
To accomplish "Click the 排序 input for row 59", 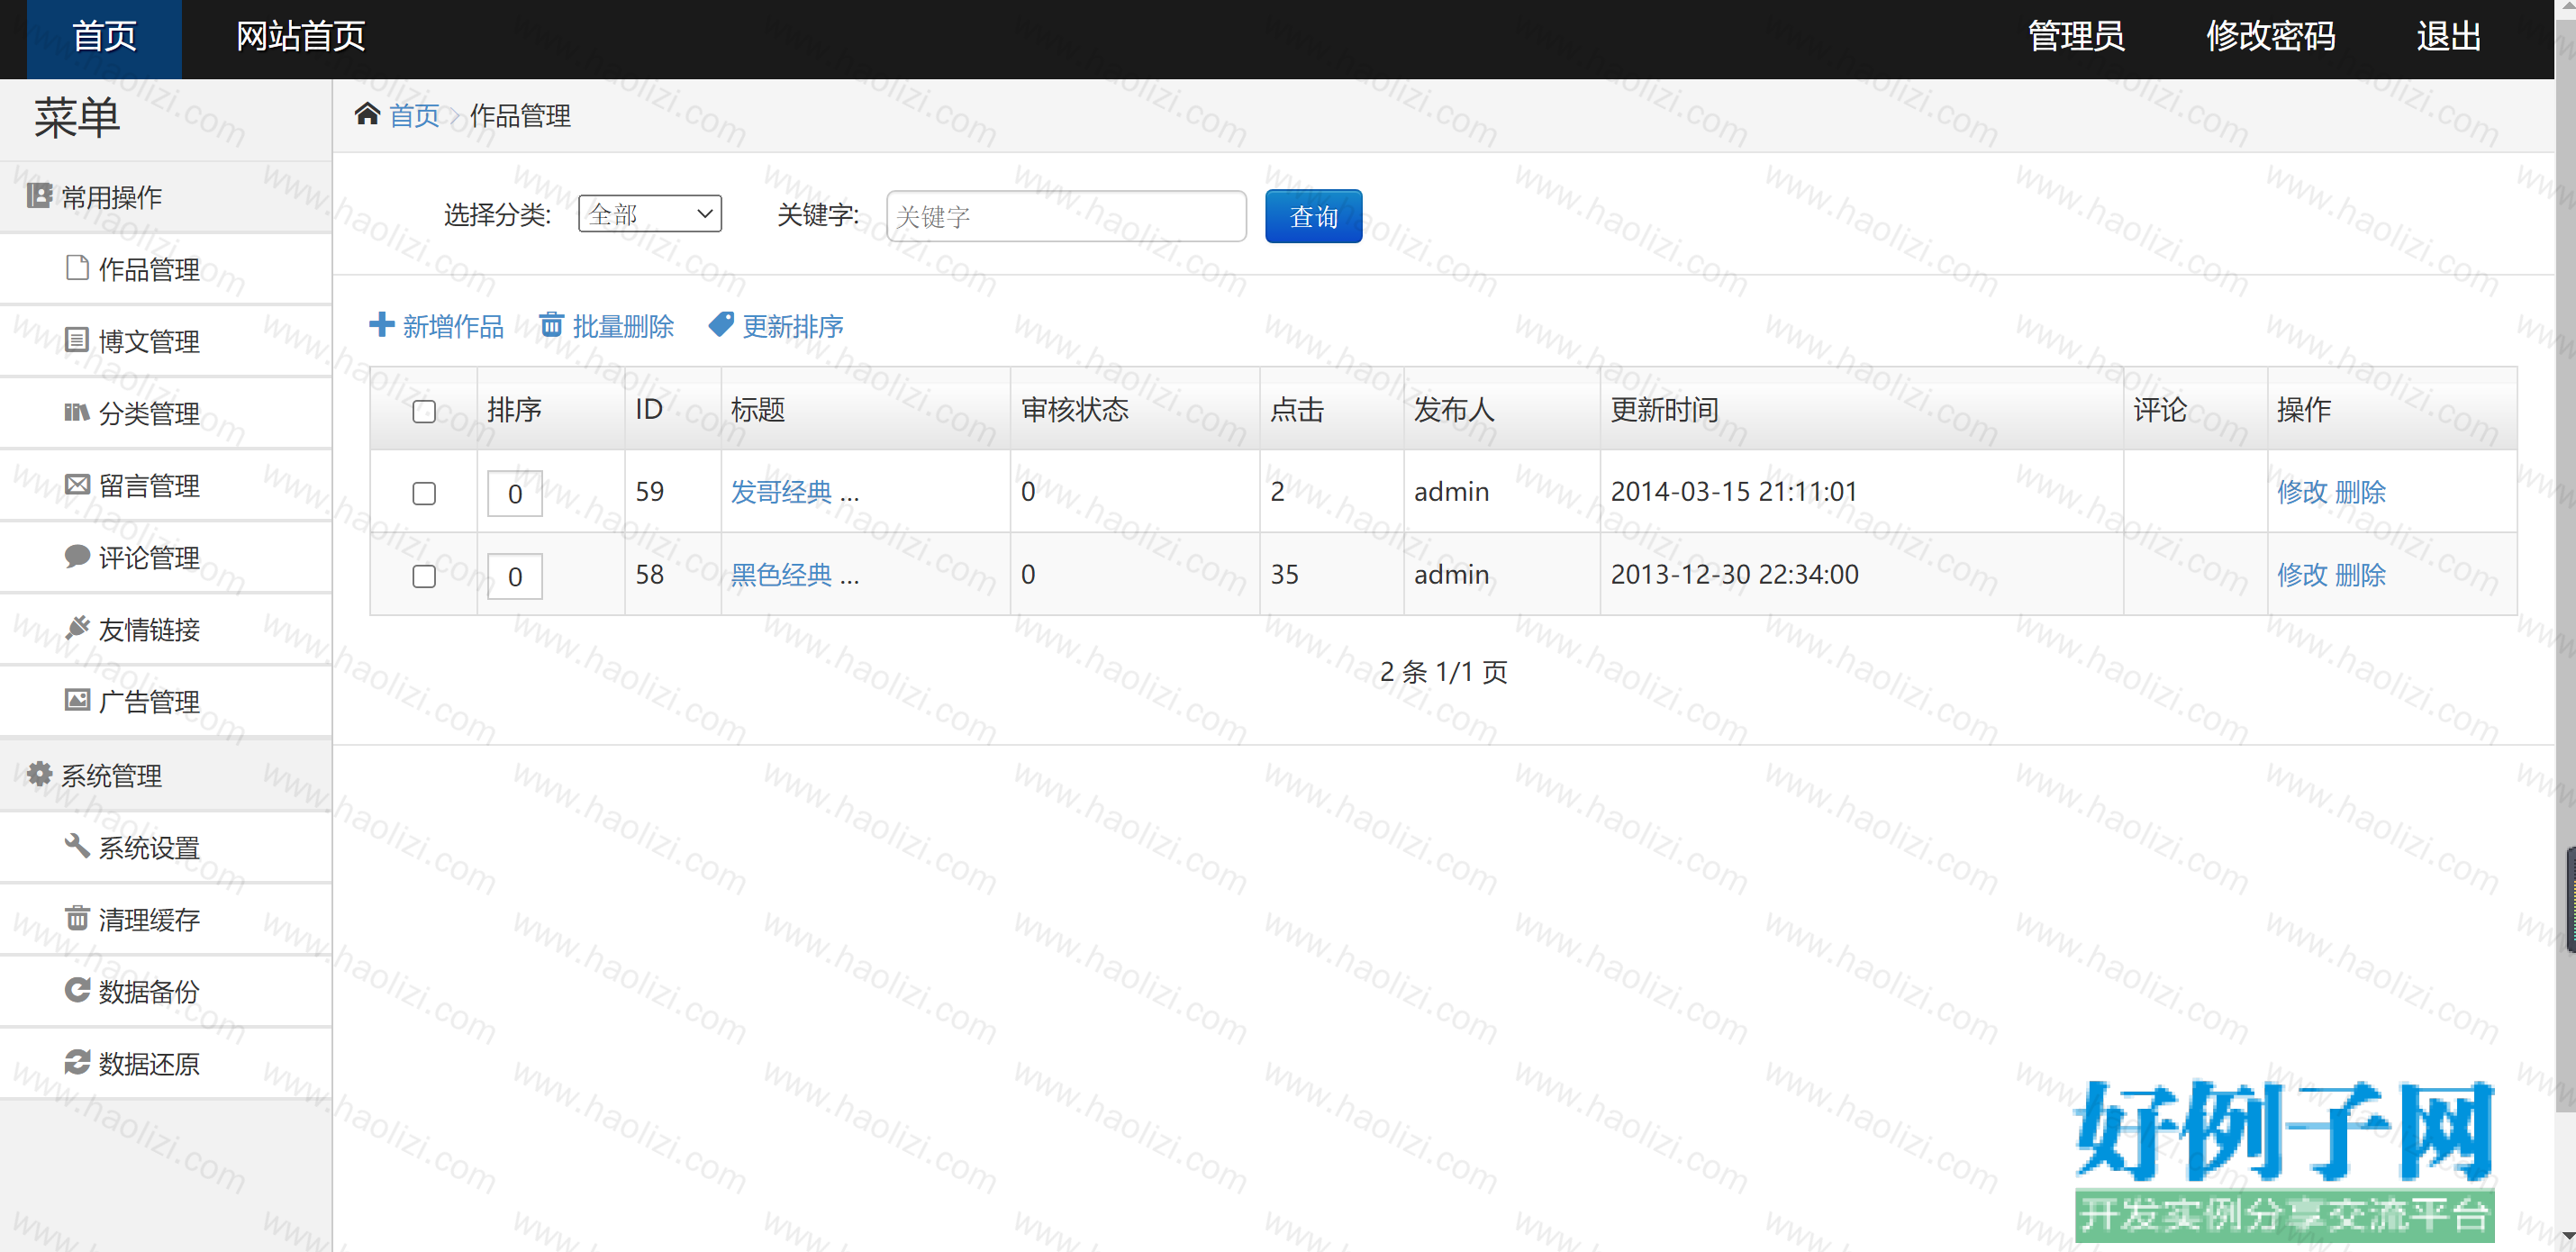I will click(515, 493).
